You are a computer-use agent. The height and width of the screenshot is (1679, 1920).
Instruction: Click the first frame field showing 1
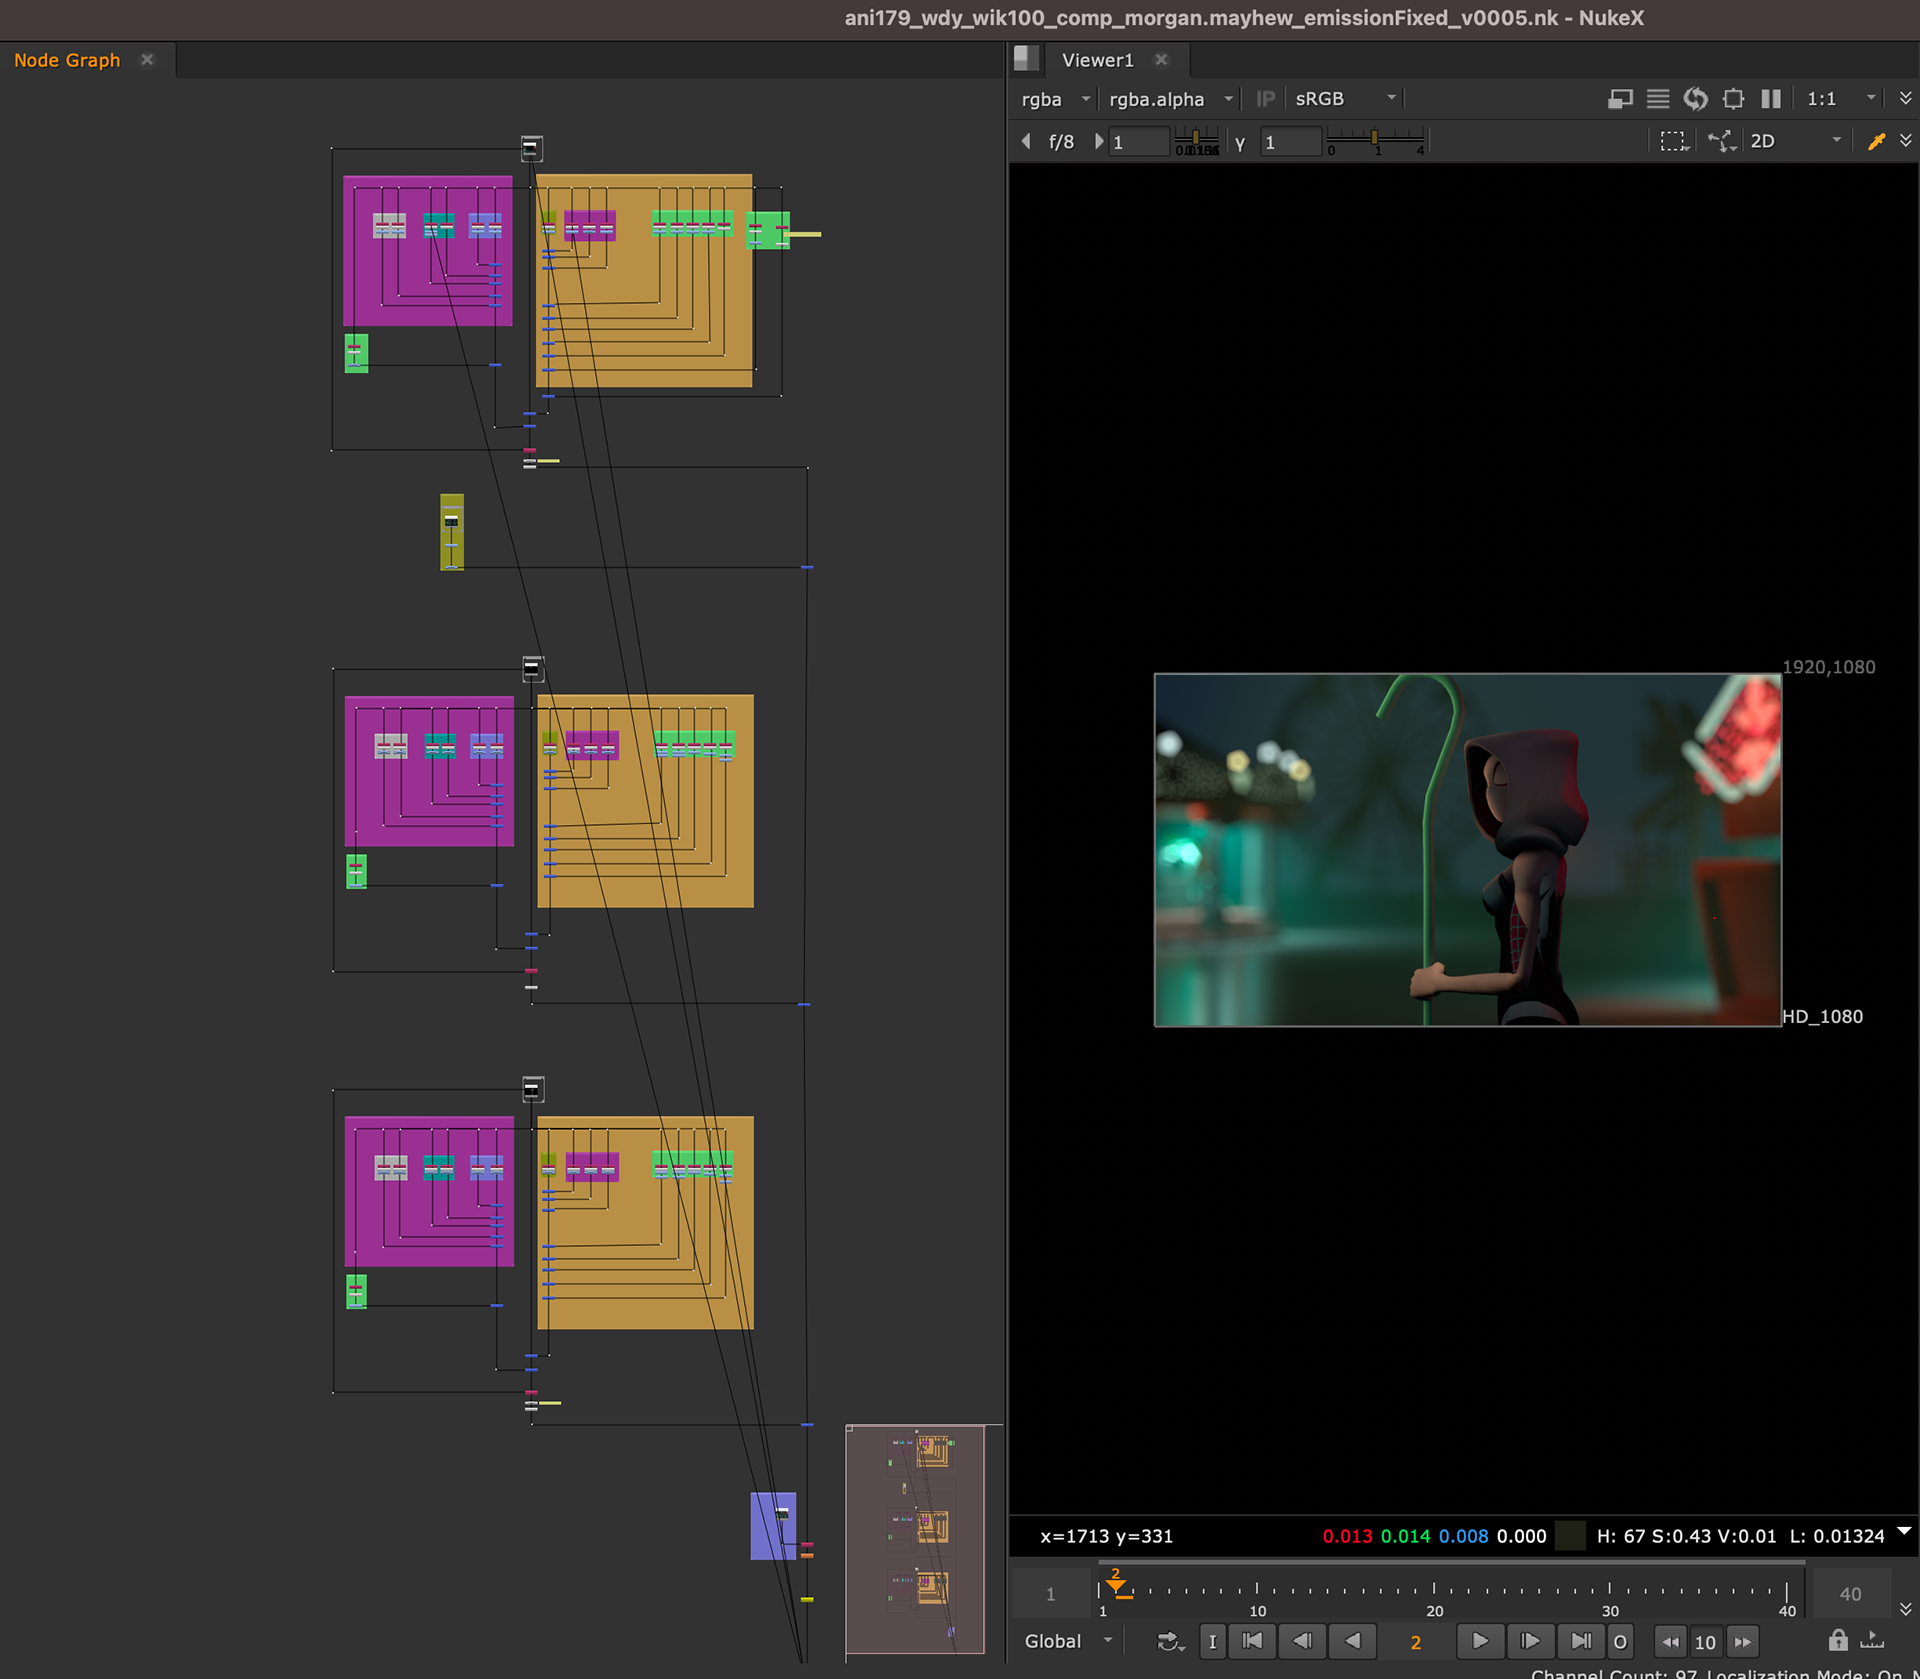point(1051,1594)
